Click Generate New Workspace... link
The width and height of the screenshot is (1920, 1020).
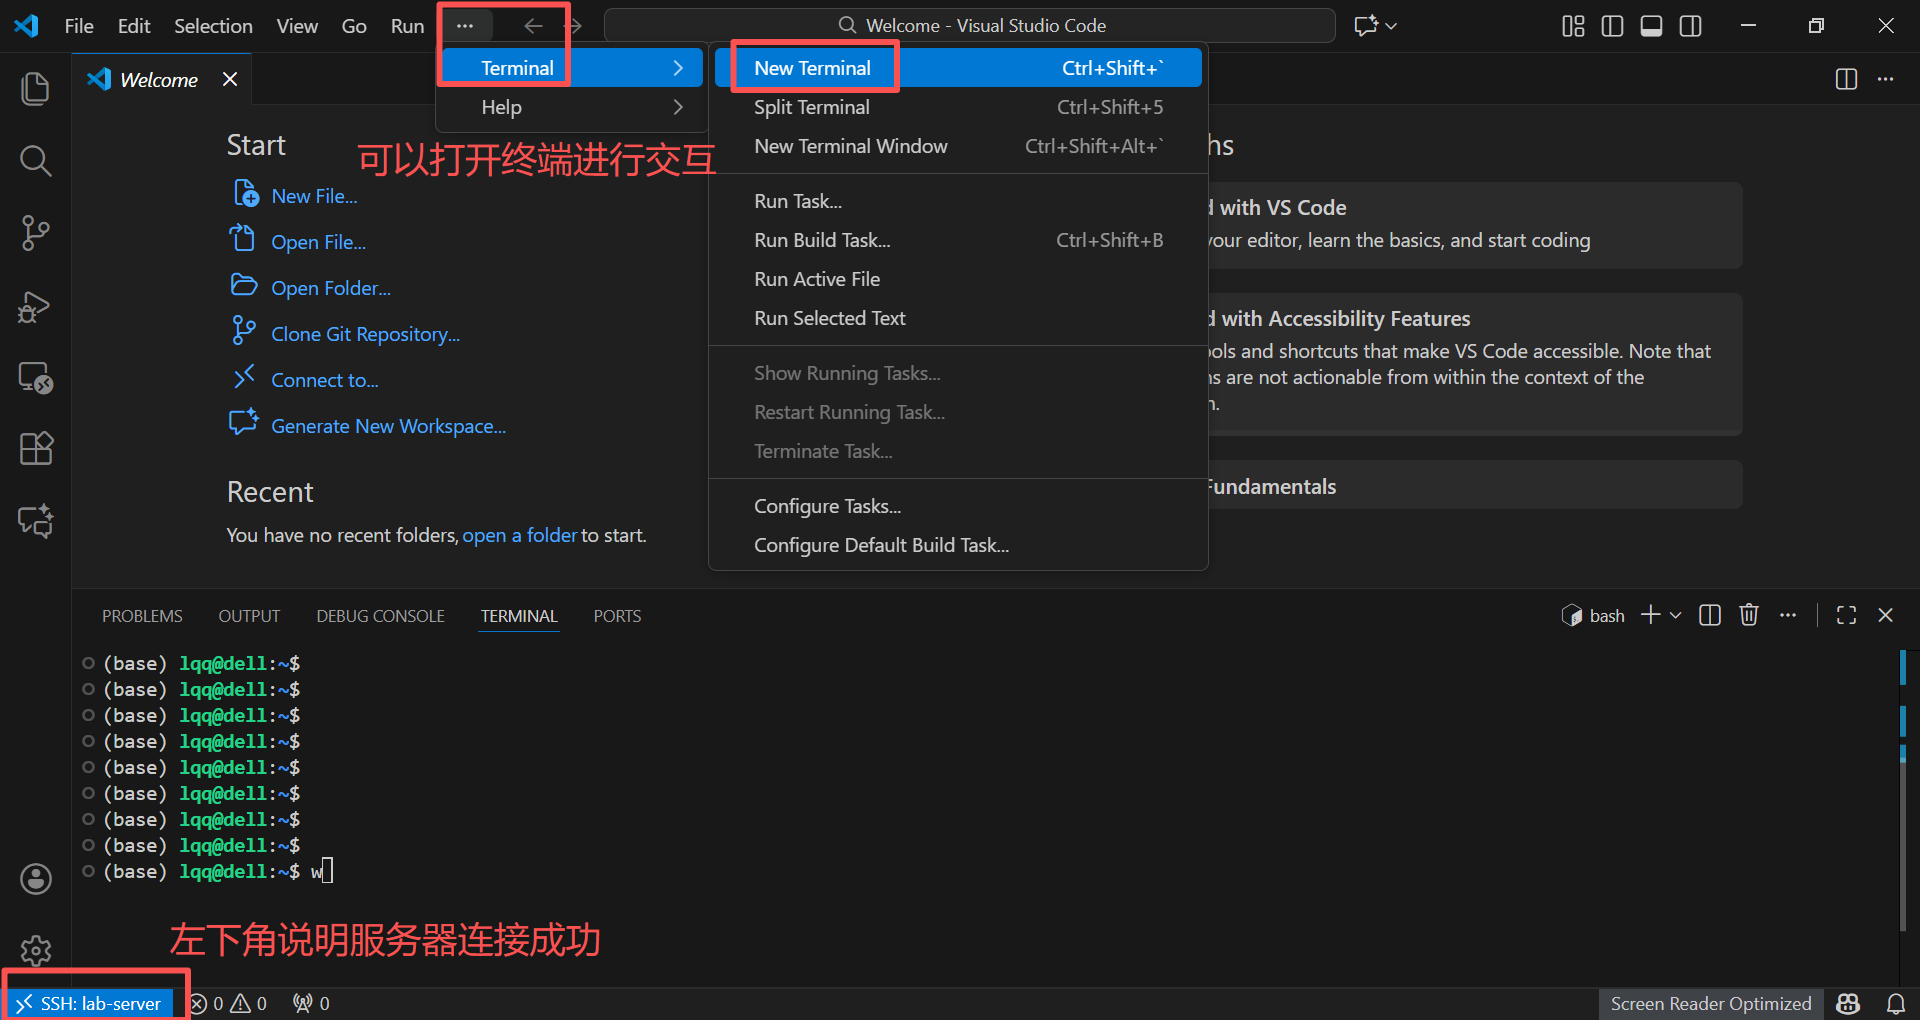(388, 426)
